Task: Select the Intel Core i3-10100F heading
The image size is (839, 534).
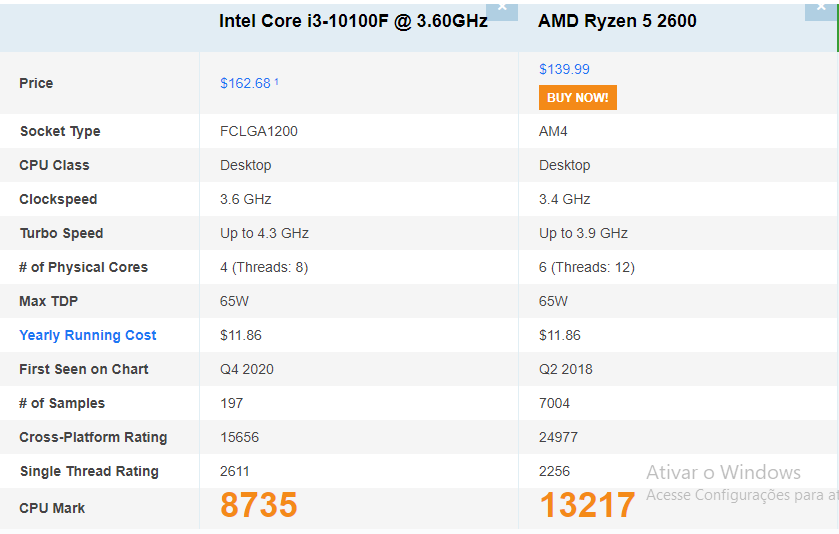Action: point(353,21)
